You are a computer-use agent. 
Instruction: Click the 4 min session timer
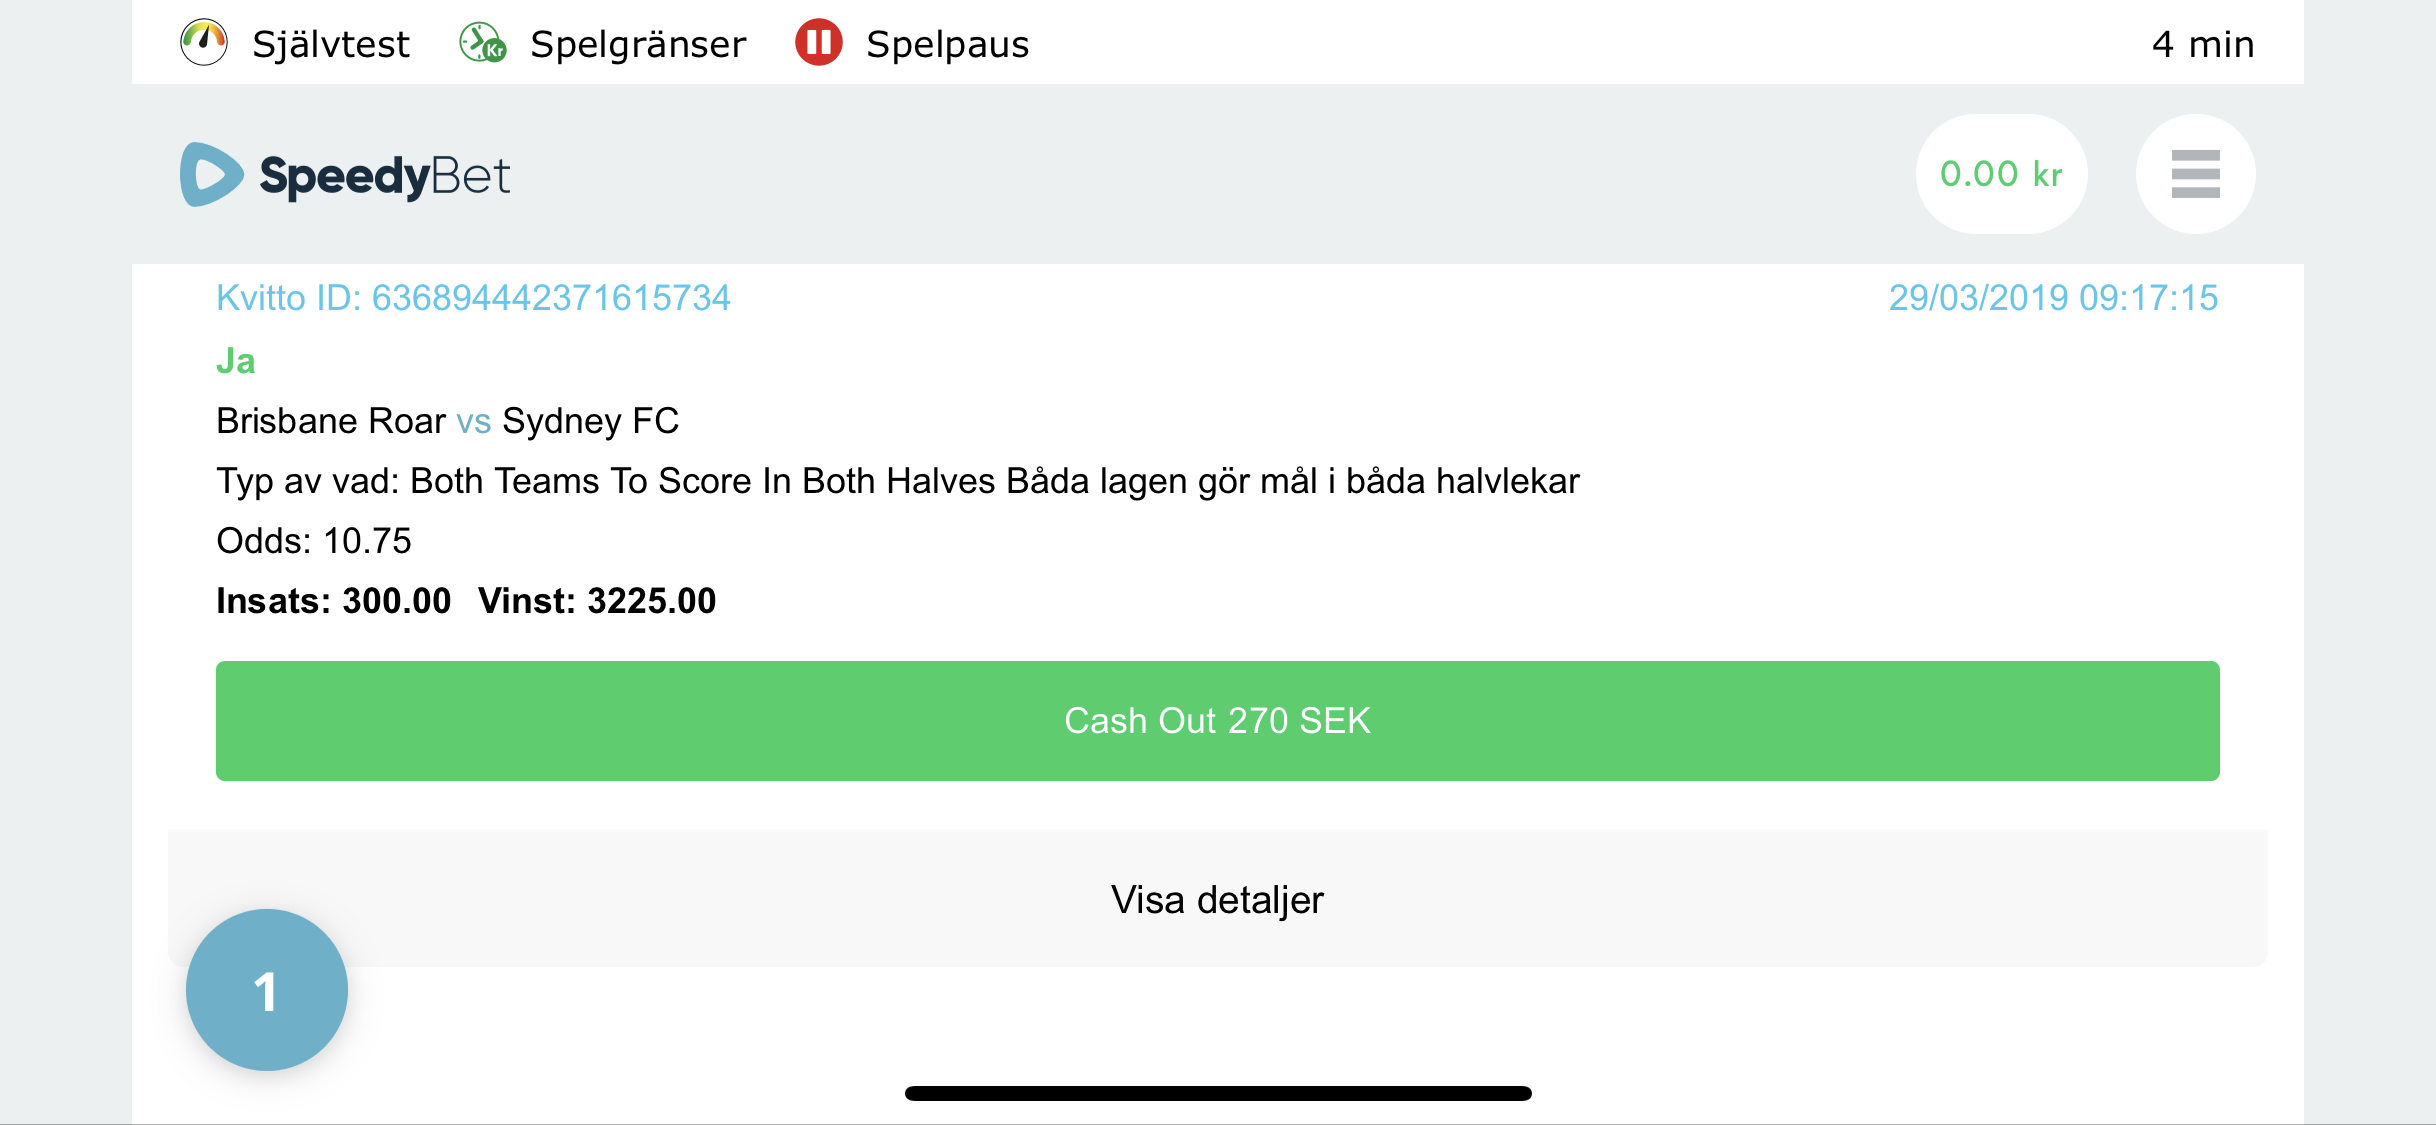[2203, 44]
